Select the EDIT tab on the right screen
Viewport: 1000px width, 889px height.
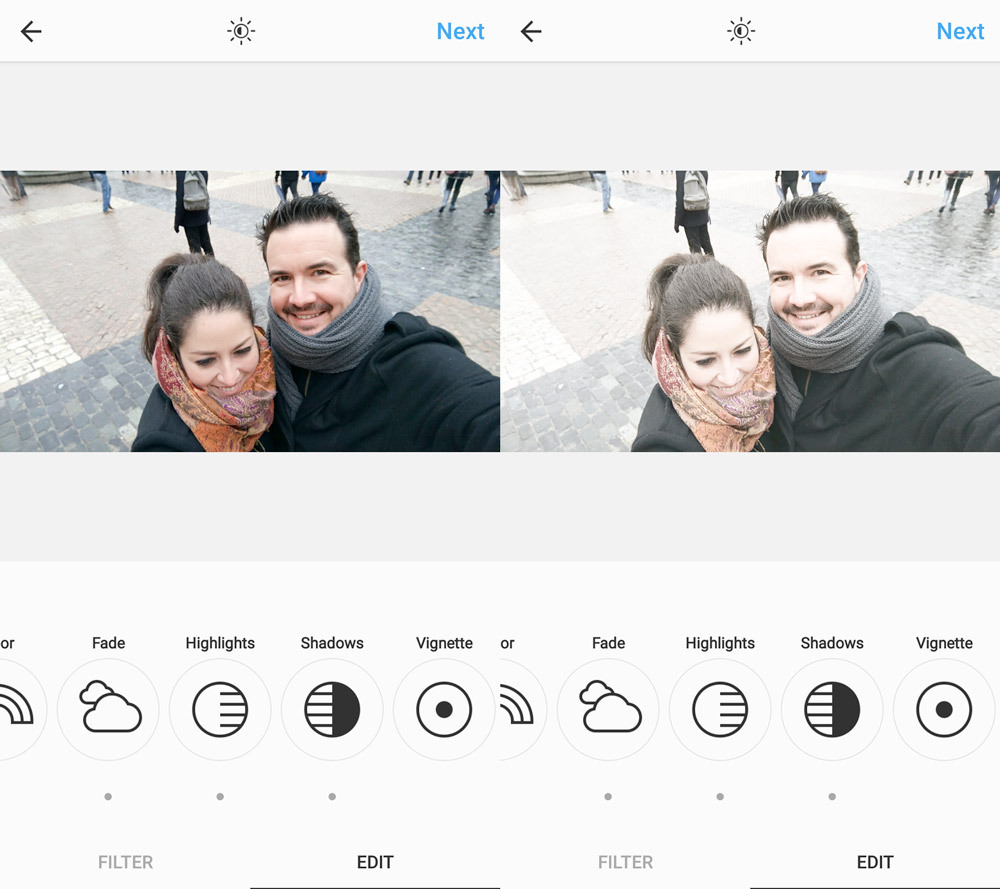[875, 862]
